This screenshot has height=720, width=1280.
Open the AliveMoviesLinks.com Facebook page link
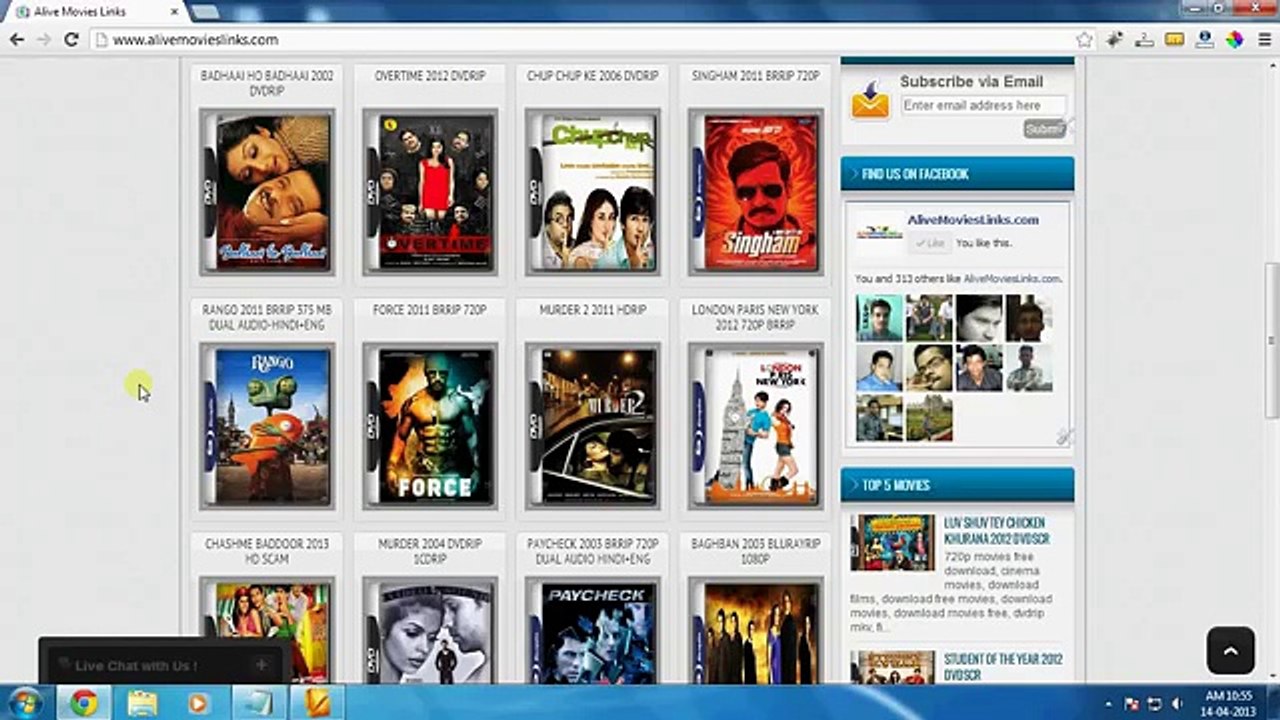pyautogui.click(x=973, y=220)
